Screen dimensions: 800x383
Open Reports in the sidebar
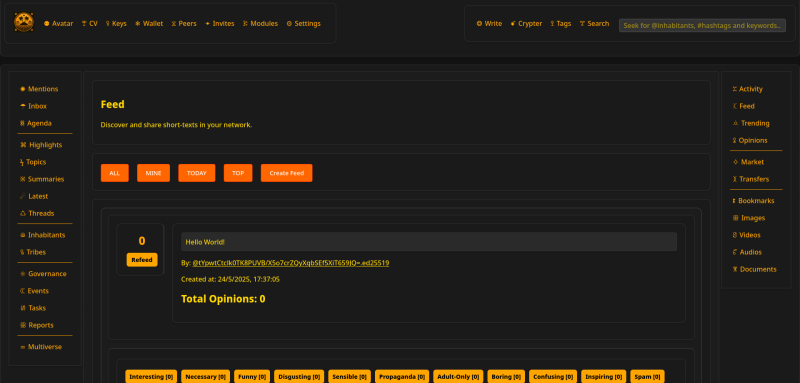point(36,325)
